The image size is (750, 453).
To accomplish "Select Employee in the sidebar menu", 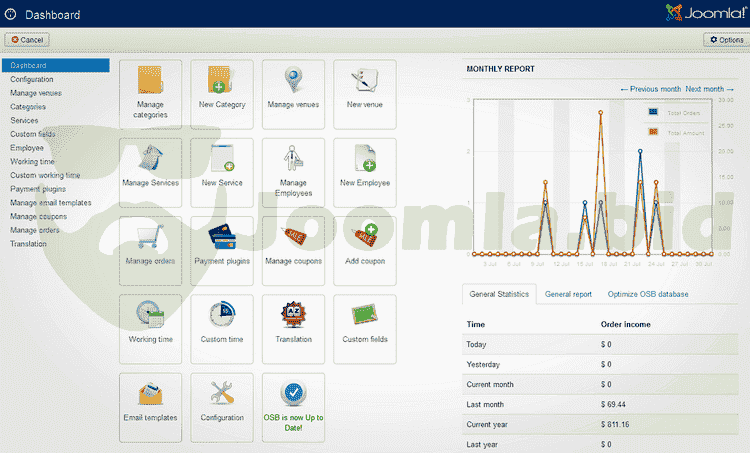I will [x=27, y=148].
